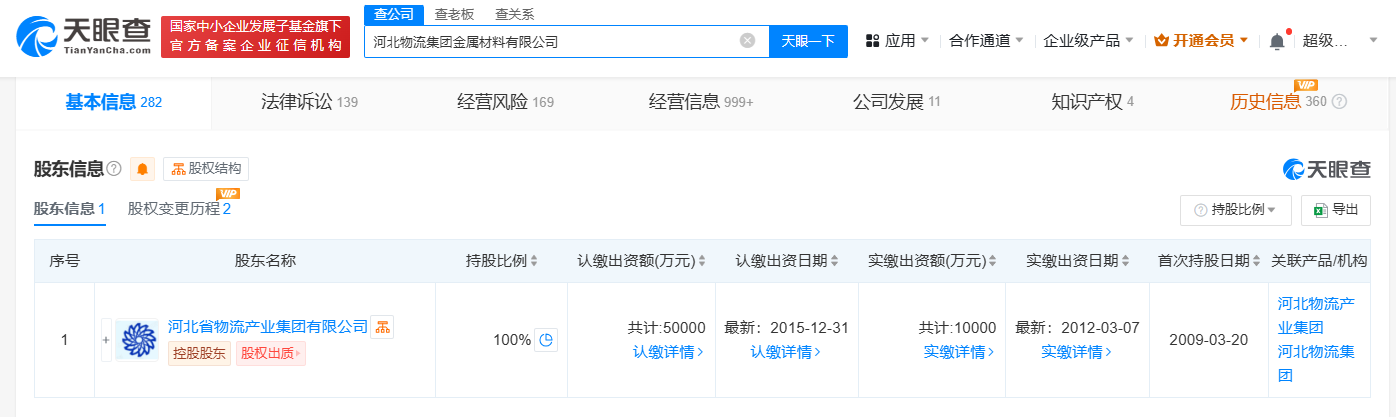This screenshot has height=417, width=1396.
Task: Switch to the 查公司 search tab
Action: tap(393, 14)
